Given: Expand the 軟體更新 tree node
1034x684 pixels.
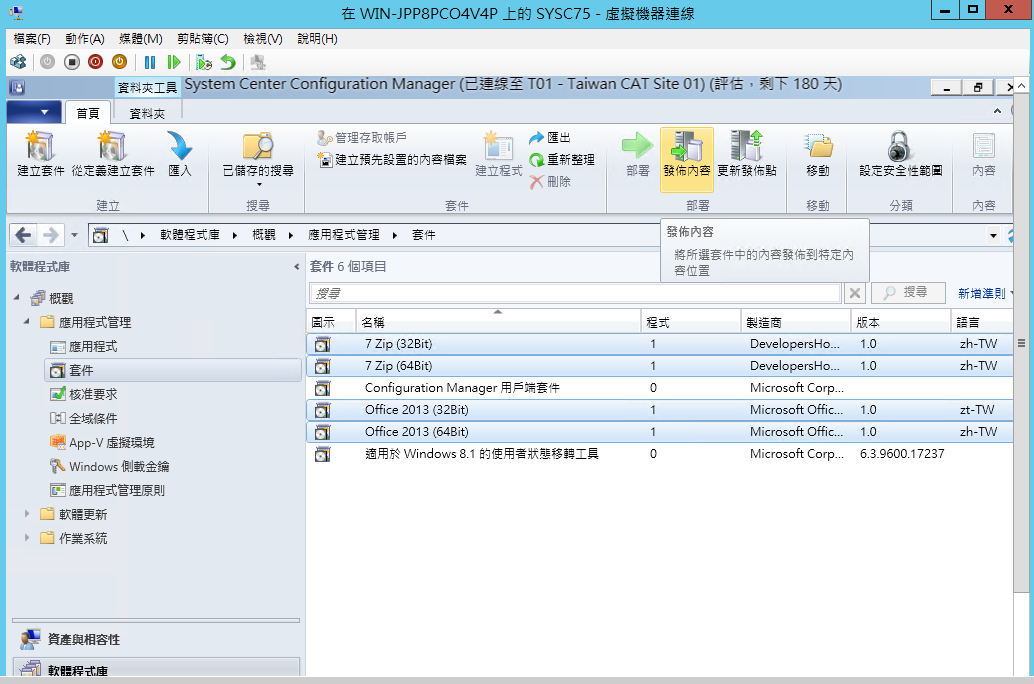Looking at the screenshot, I should tap(27, 513).
